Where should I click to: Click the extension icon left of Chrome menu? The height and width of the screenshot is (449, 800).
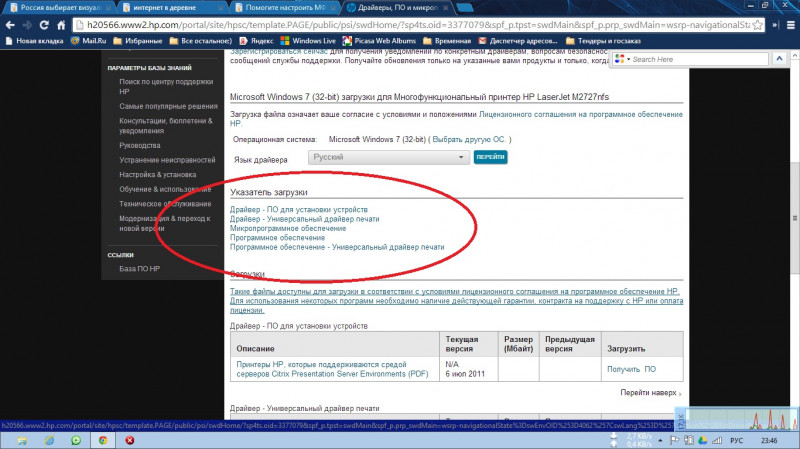776,25
